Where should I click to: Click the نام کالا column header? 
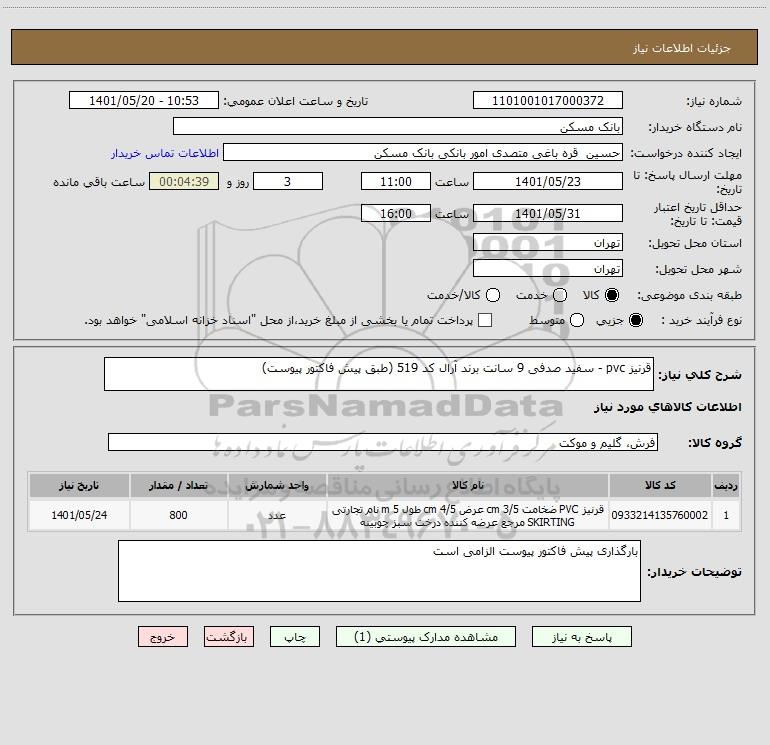click(x=468, y=485)
